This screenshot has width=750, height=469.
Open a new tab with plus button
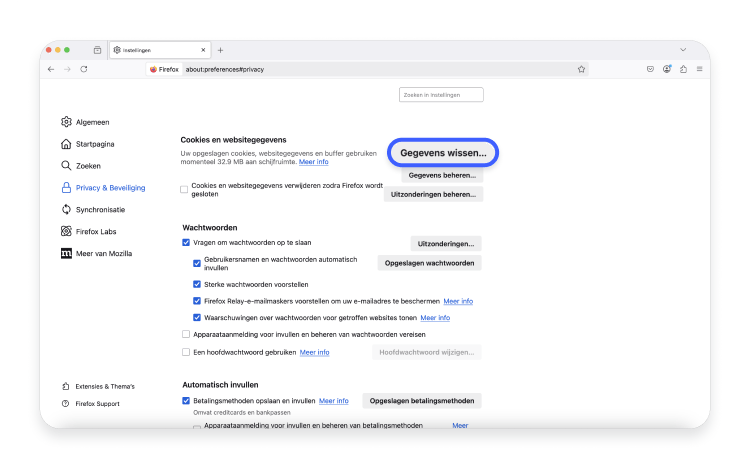220,50
